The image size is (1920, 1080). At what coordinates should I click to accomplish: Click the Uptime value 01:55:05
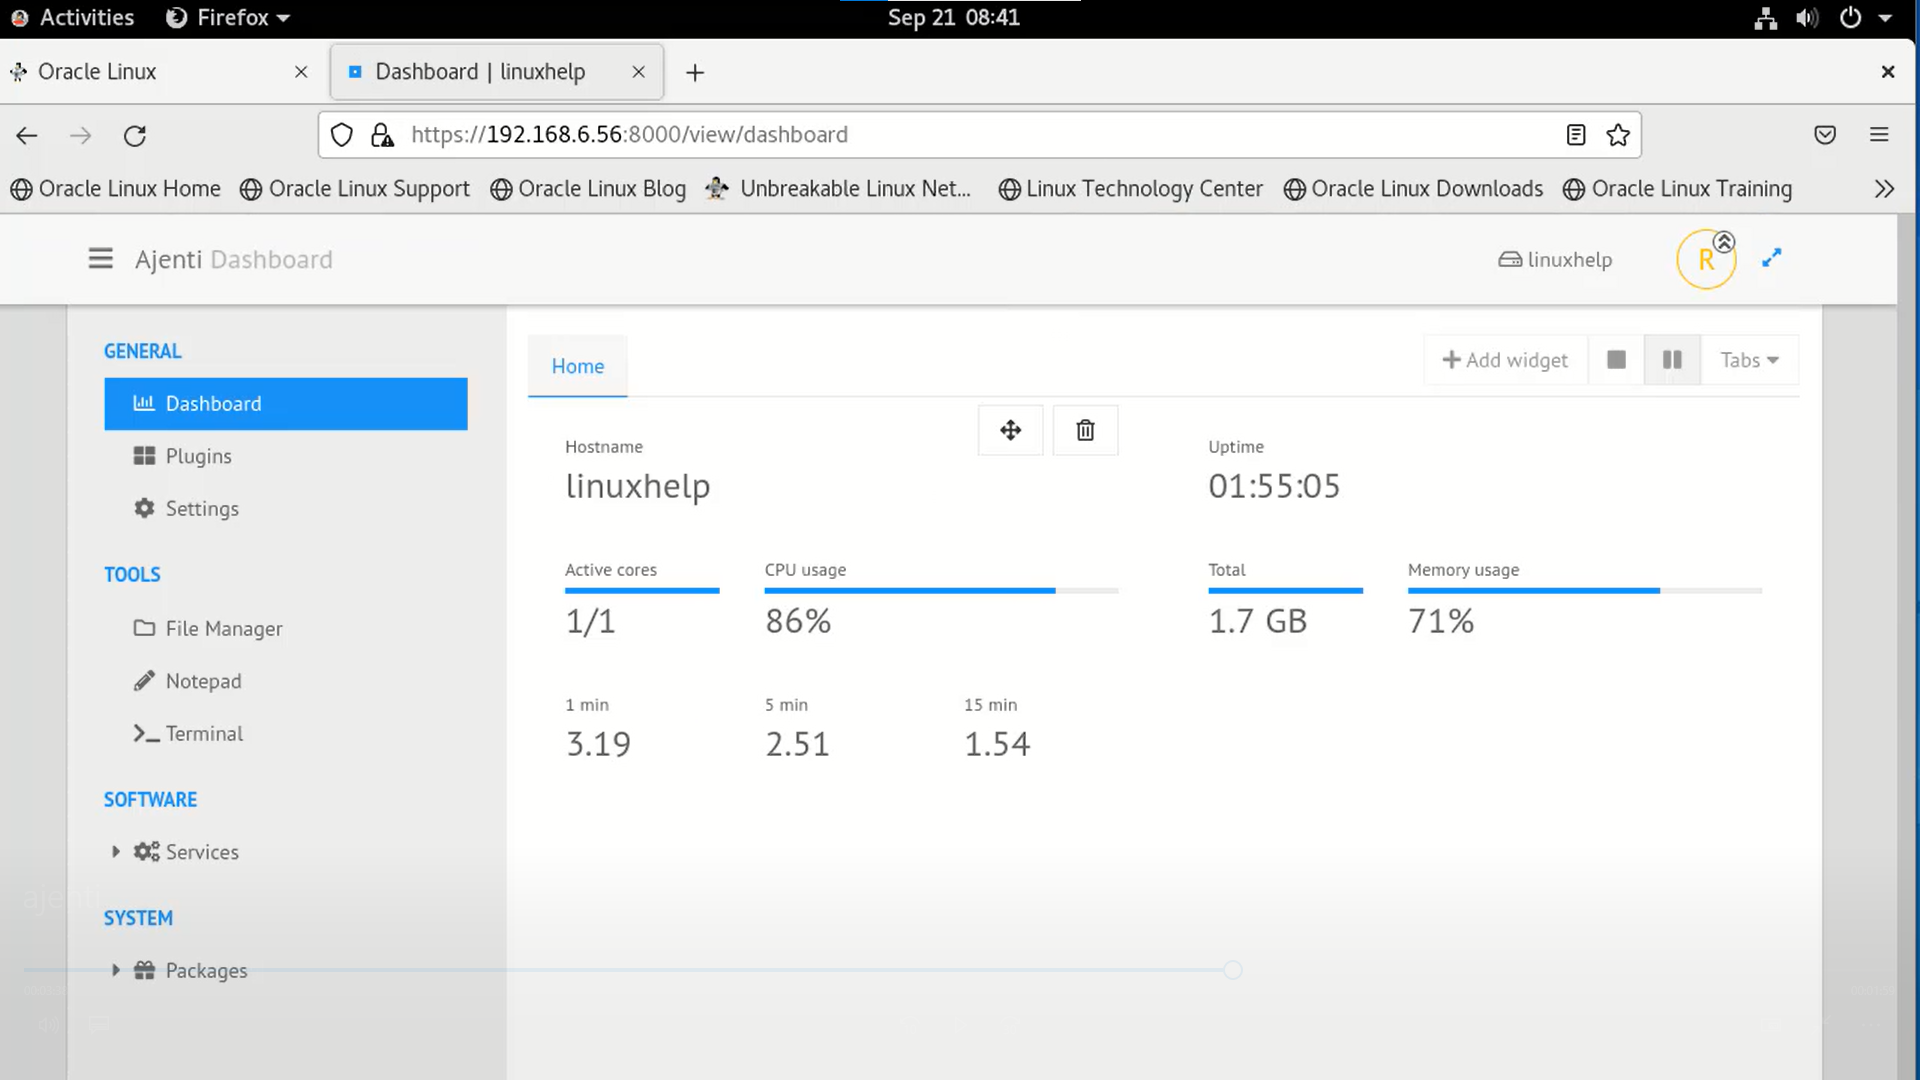click(1274, 486)
